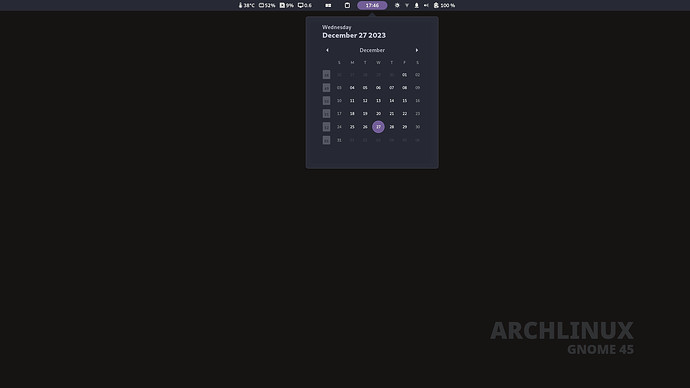The width and height of the screenshot is (690, 388).
Task: Choose day 13 in the calendar
Action: coord(378,101)
